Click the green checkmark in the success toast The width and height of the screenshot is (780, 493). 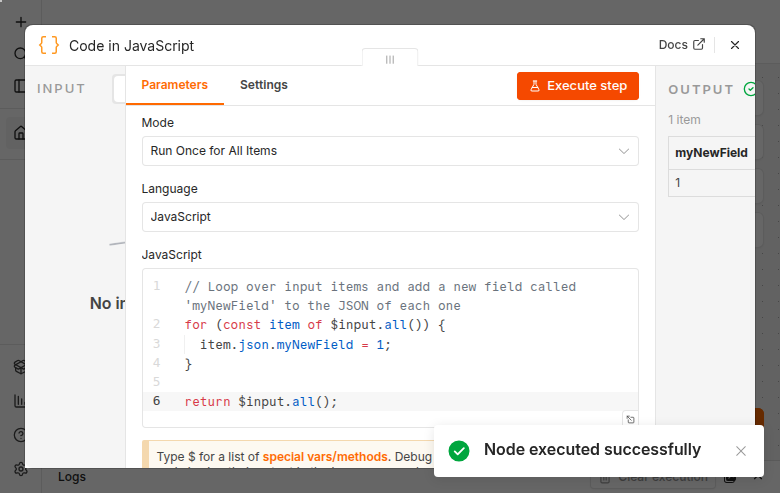click(x=459, y=451)
